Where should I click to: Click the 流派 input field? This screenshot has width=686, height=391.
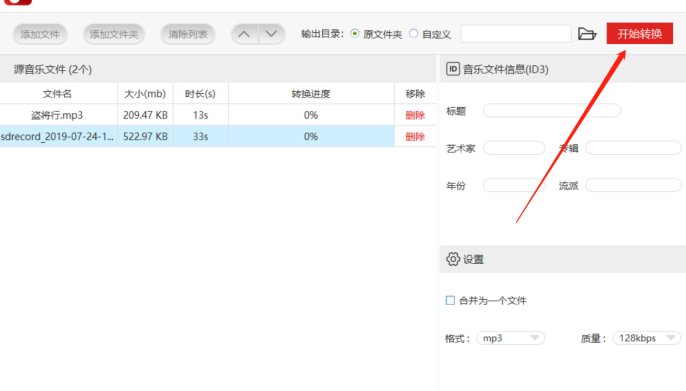(634, 185)
